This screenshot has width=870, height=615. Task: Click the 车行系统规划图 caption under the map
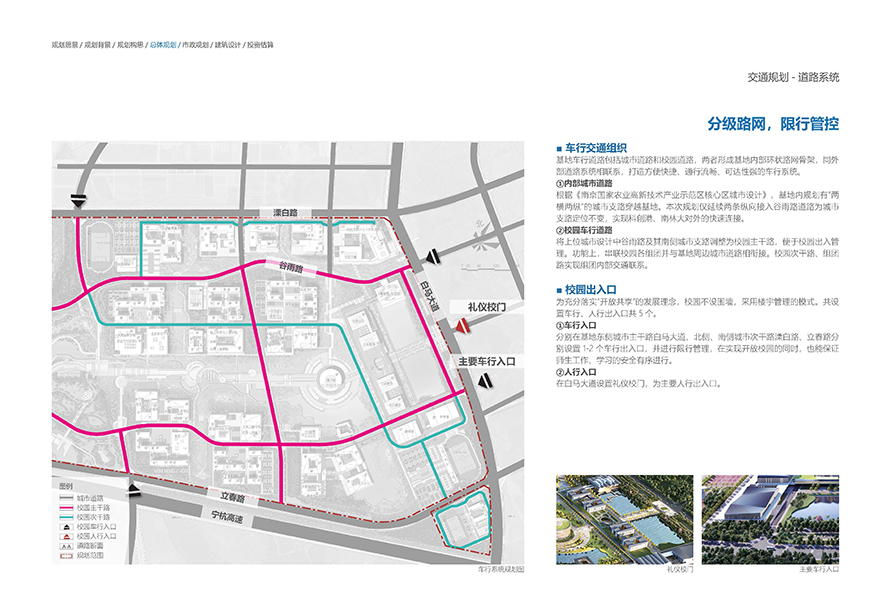pyautogui.click(x=501, y=569)
